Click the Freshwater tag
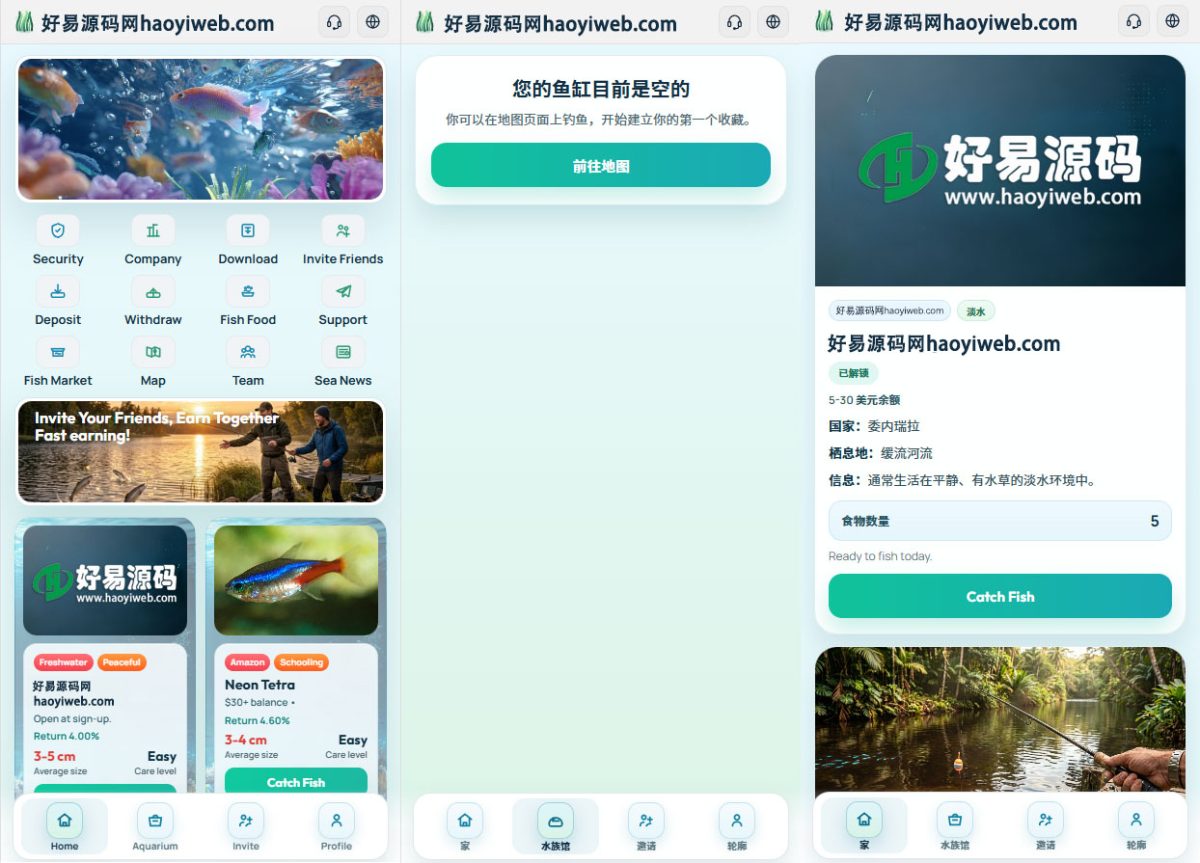The height and width of the screenshot is (863, 1200). point(63,662)
